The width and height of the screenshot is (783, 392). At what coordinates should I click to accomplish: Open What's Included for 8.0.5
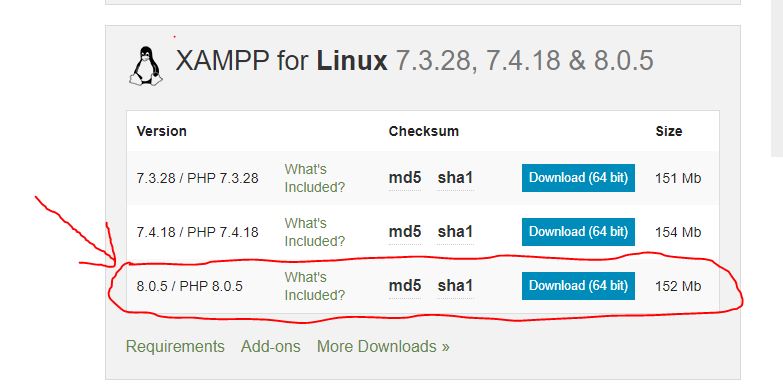(315, 286)
